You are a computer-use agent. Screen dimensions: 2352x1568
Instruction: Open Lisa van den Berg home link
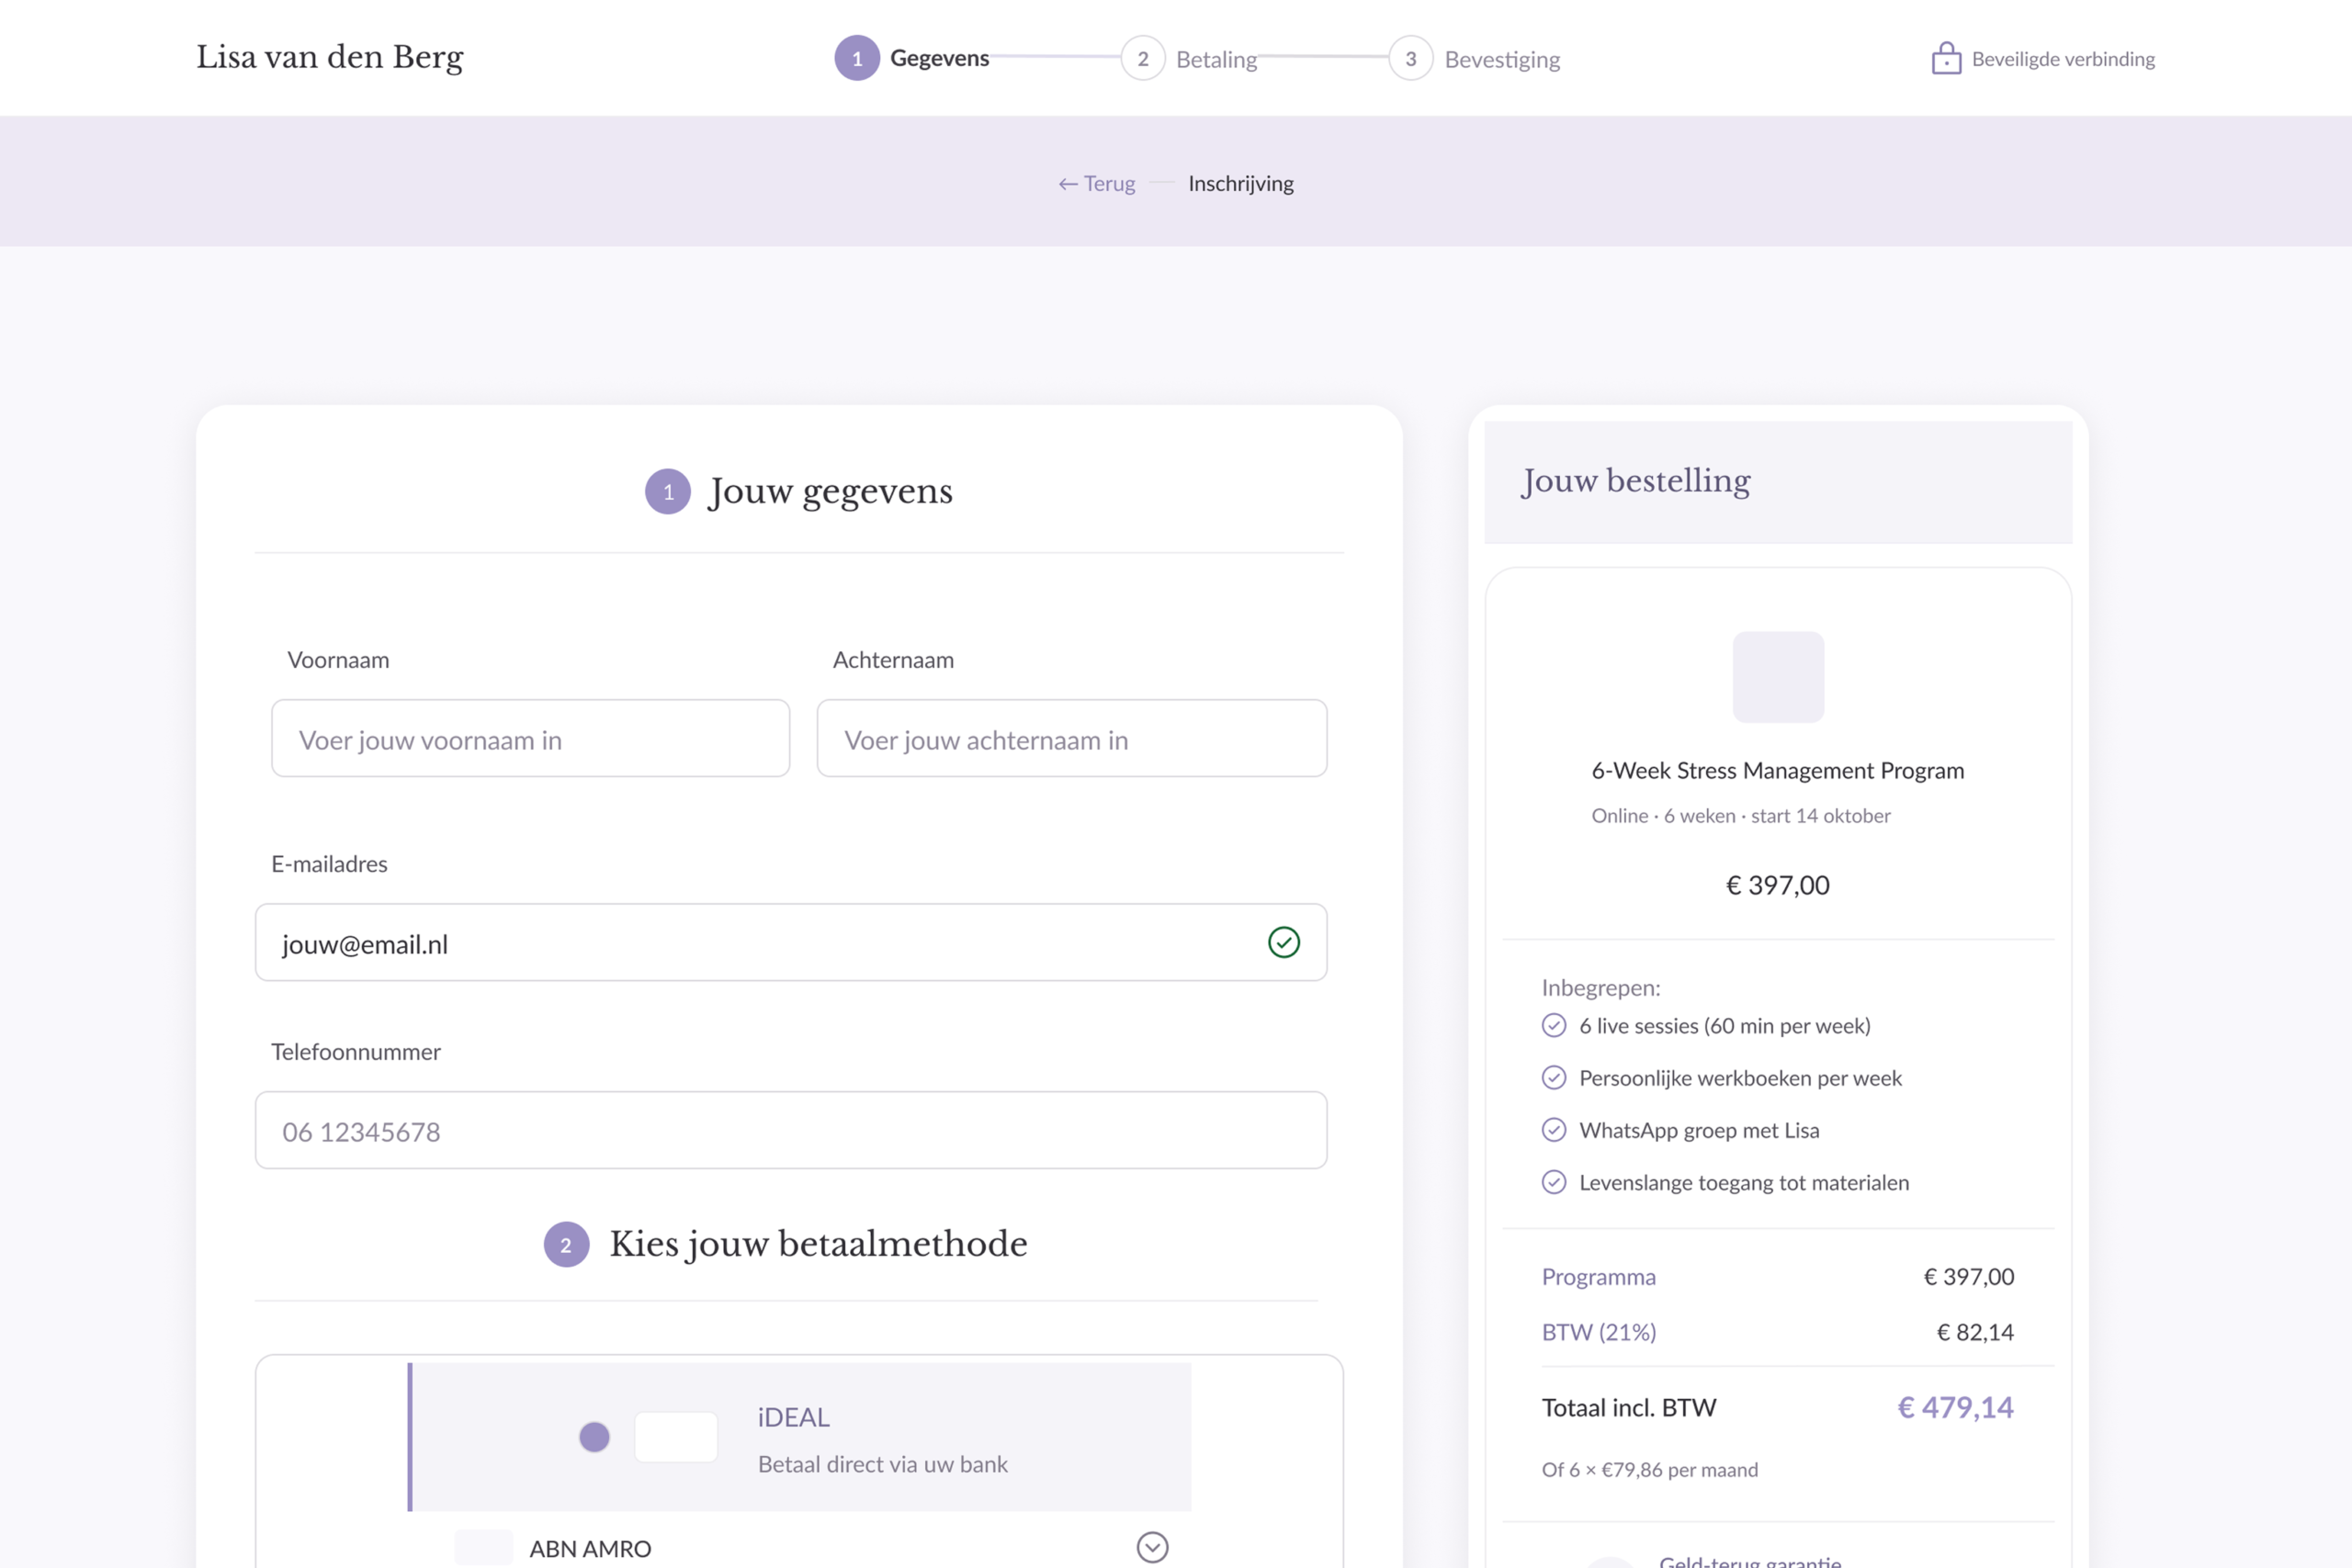coord(330,57)
